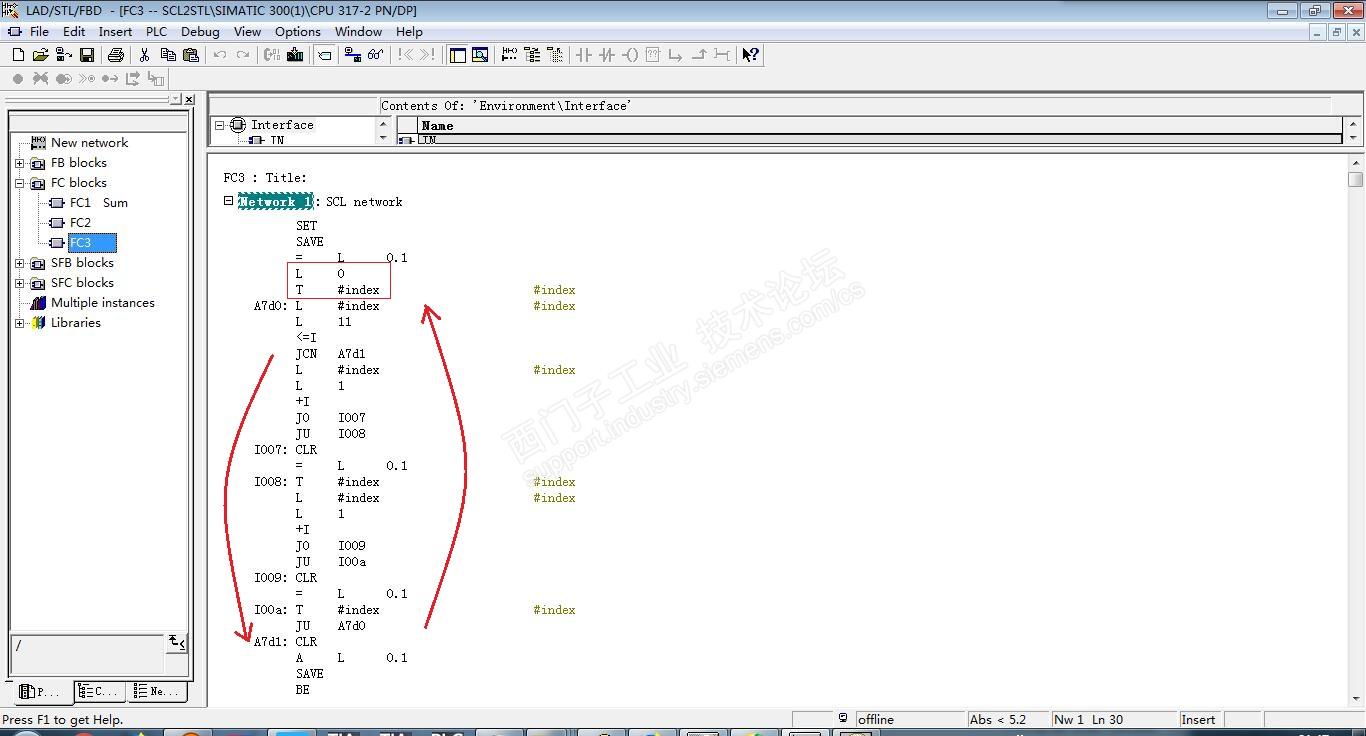1366x736 pixels.
Task: Click the Copy toolbar icon
Action: tap(168, 55)
